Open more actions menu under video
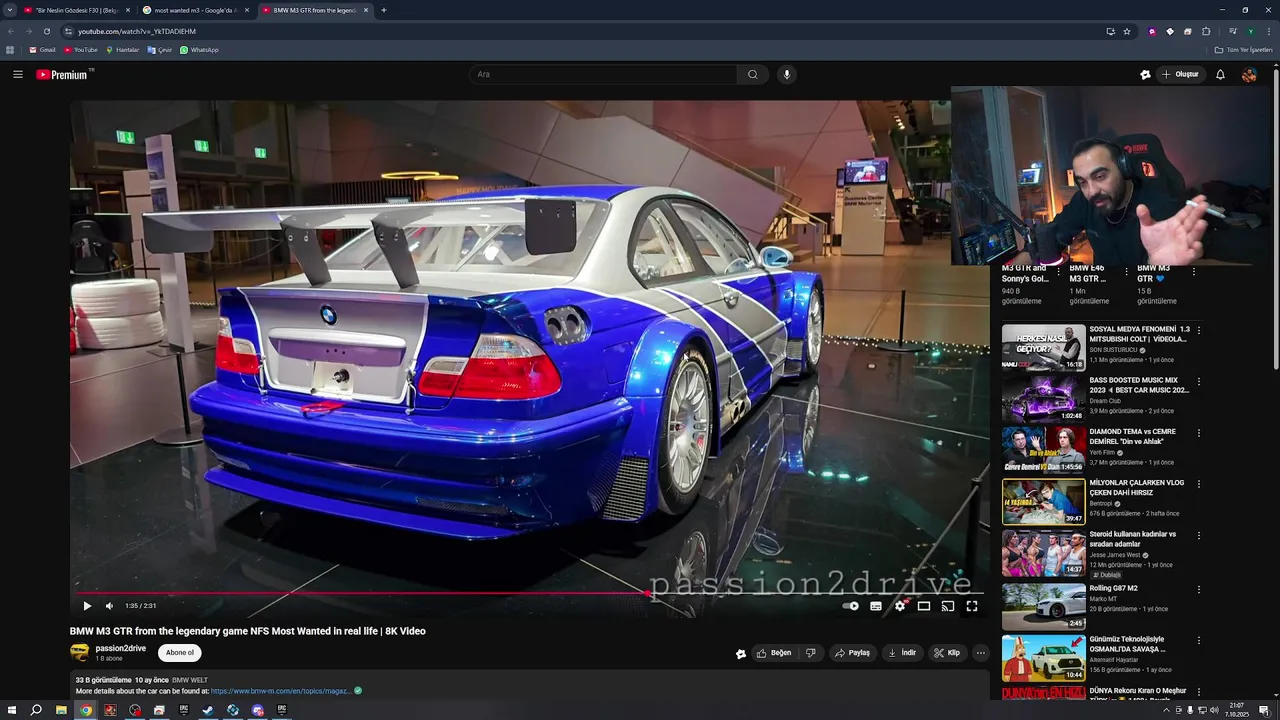1280x720 pixels. point(981,653)
